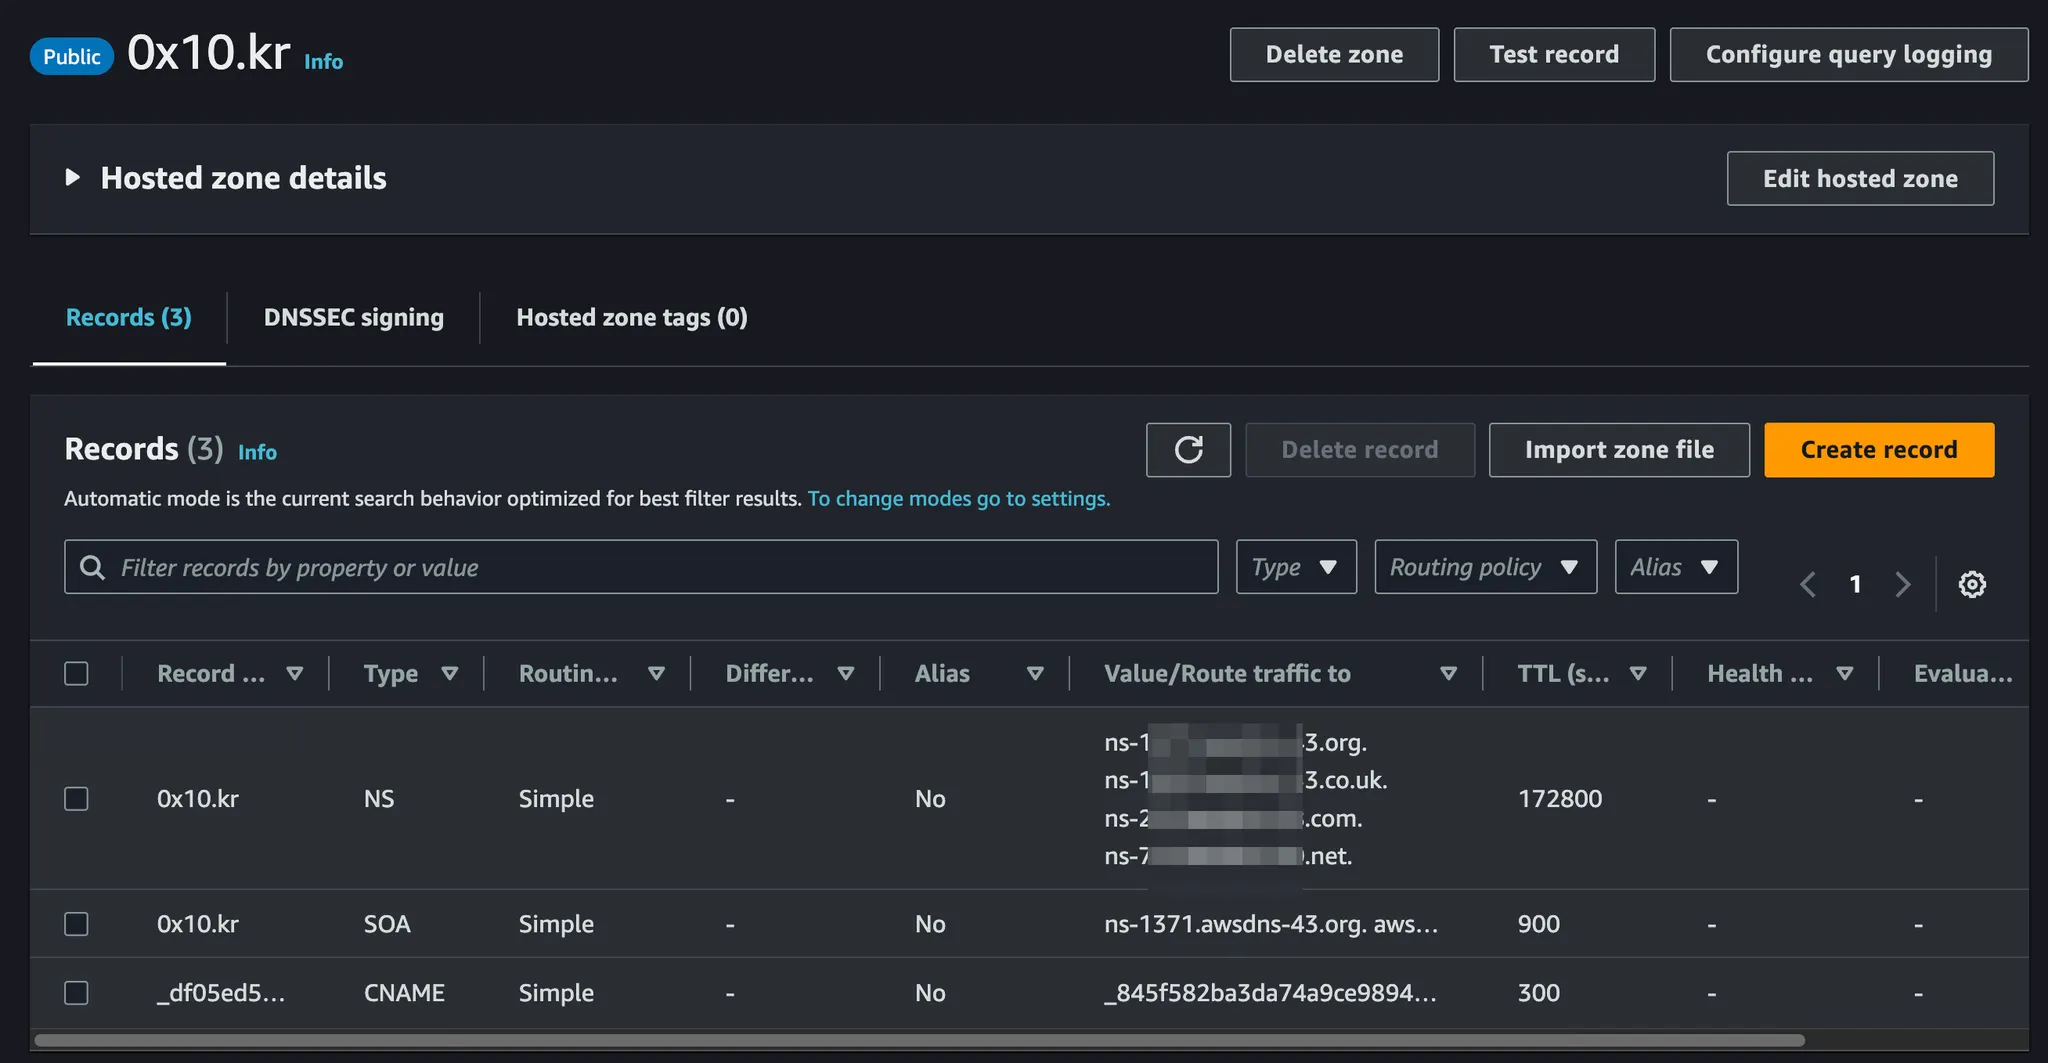Screen dimensions: 2048x1063
Task: Go to next page arrow
Action: coord(1902,584)
